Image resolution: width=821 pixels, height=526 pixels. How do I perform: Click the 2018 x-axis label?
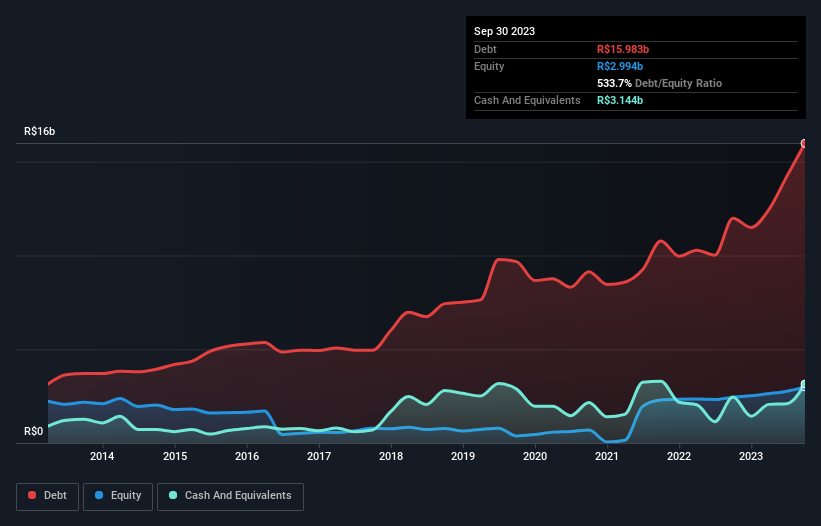(391, 456)
